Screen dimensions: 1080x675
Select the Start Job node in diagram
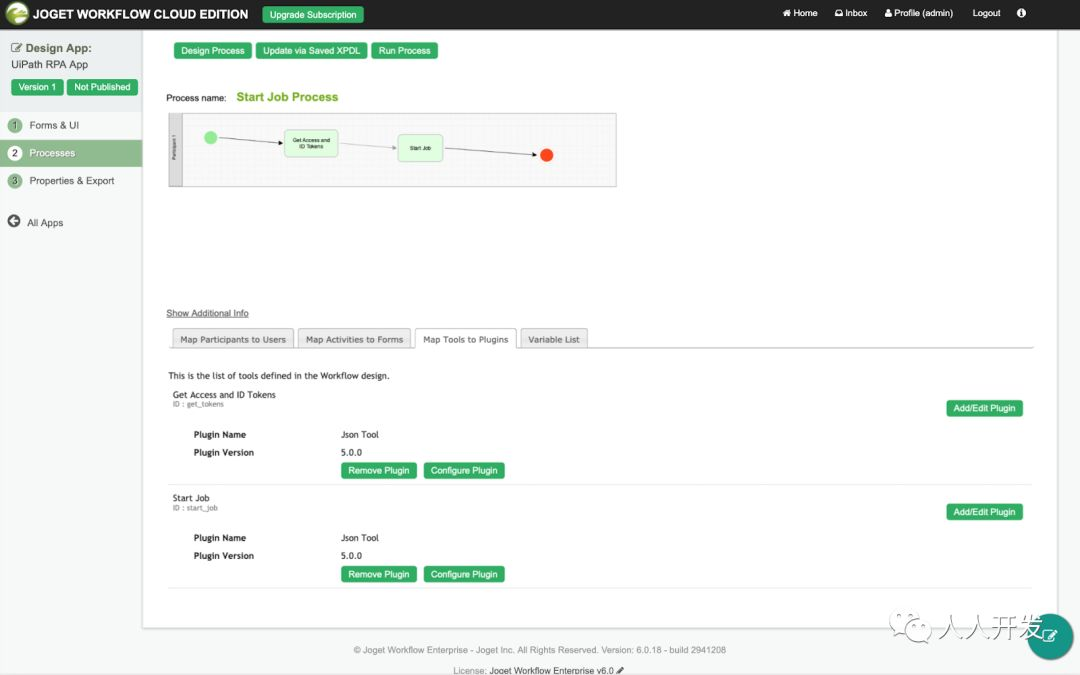tap(420, 148)
